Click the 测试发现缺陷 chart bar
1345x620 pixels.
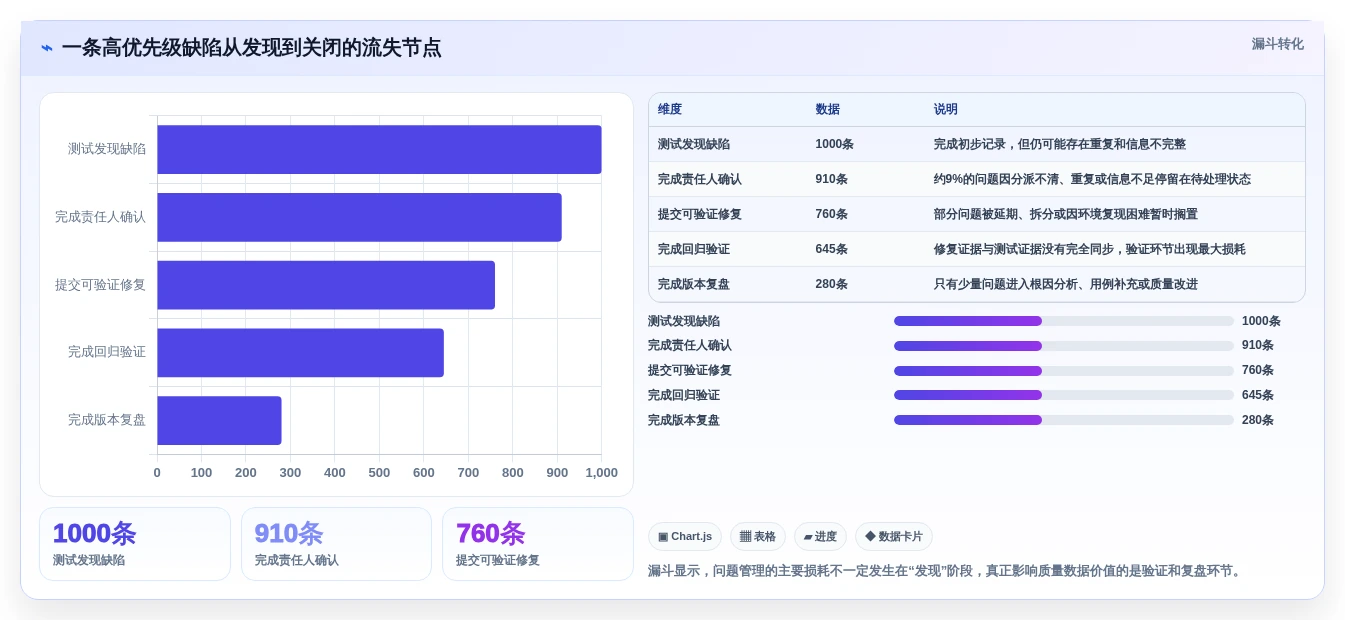[379, 149]
